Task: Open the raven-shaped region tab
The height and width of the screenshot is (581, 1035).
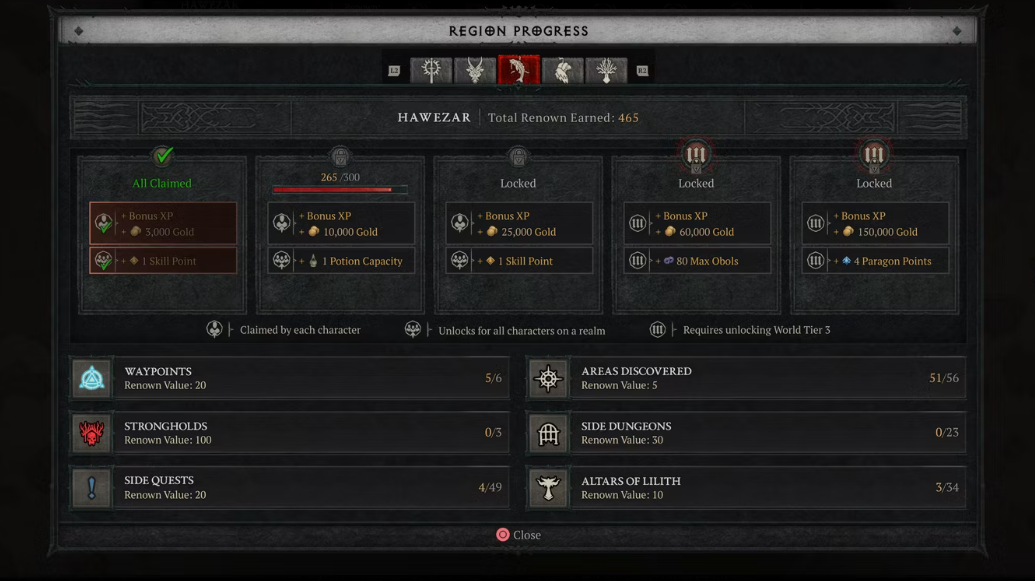Action: point(562,70)
